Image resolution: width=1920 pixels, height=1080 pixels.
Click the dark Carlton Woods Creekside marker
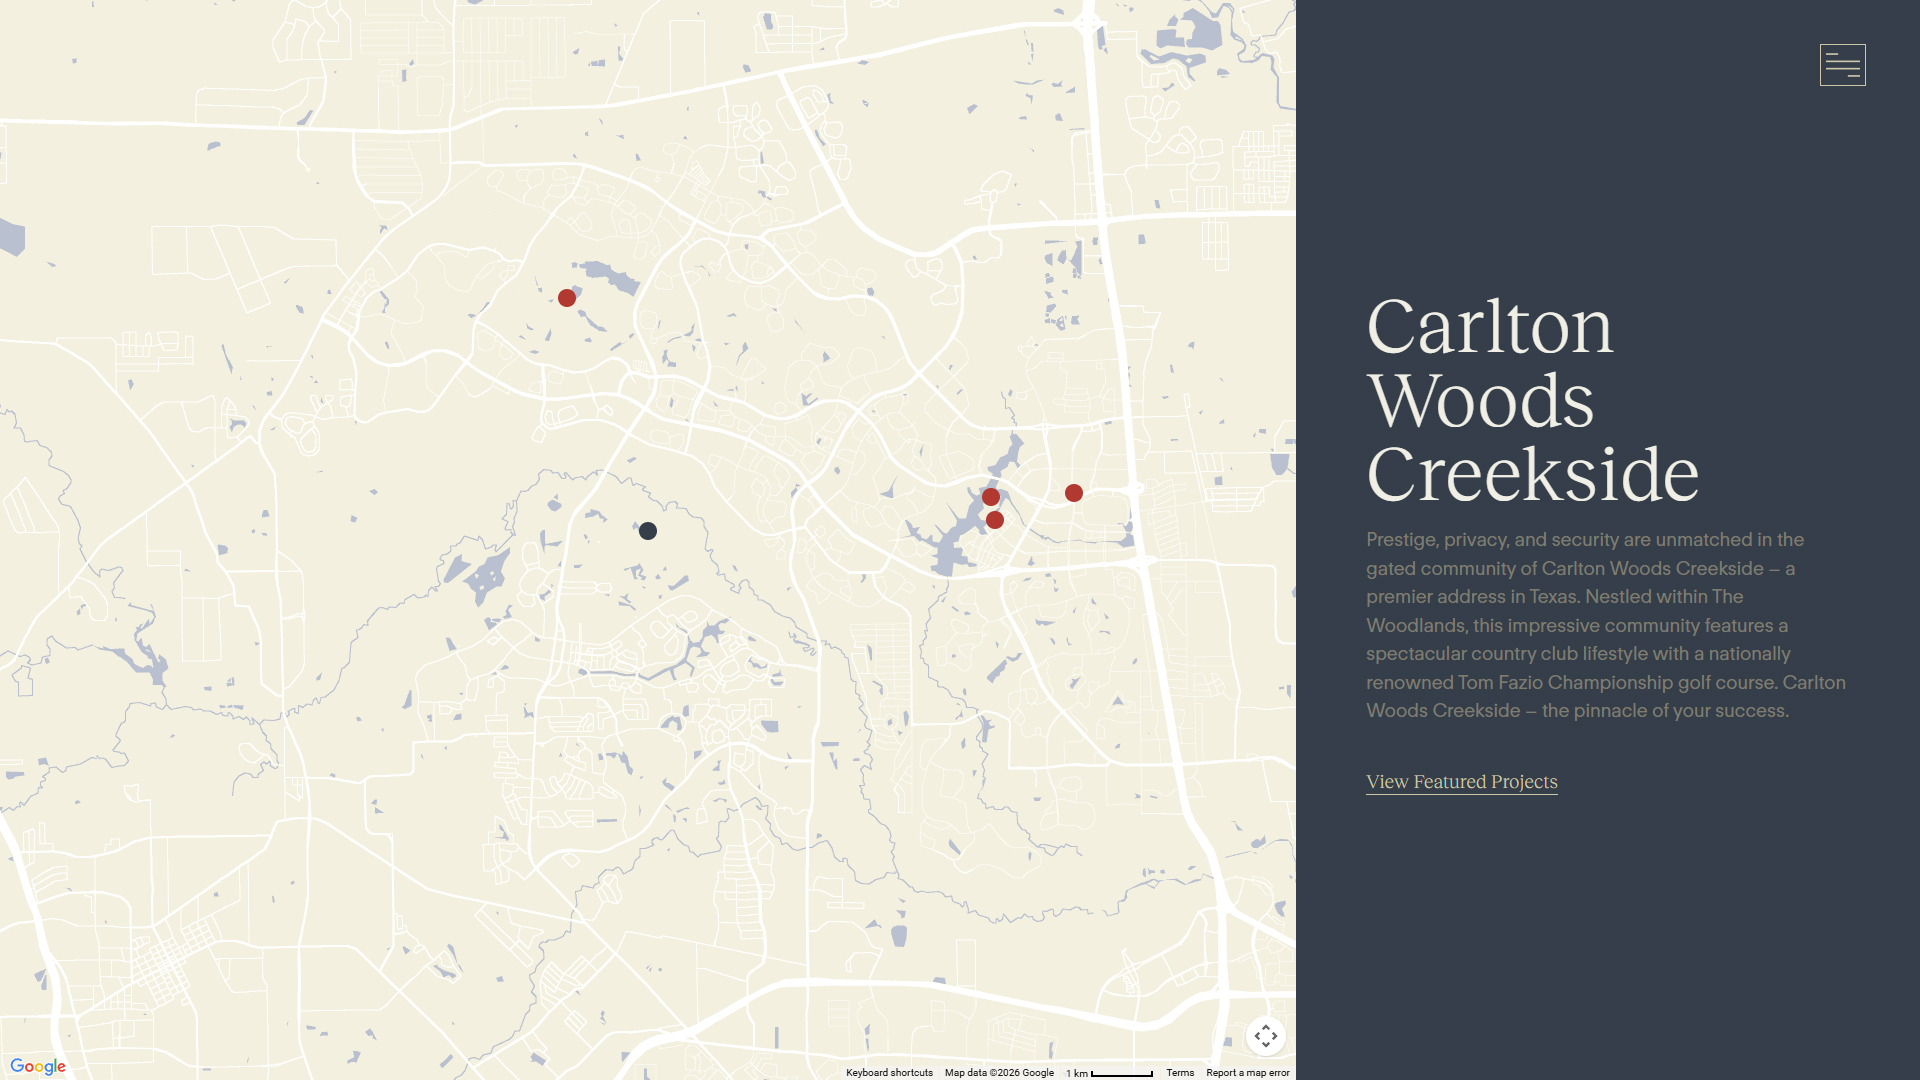point(648,531)
